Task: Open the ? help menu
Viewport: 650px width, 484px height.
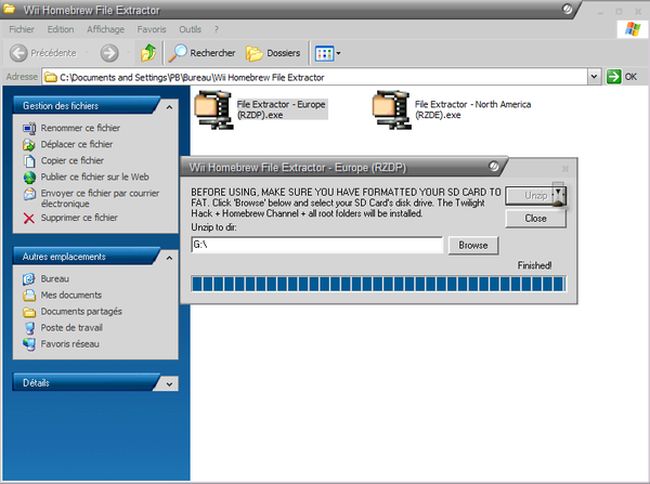Action: [216, 29]
